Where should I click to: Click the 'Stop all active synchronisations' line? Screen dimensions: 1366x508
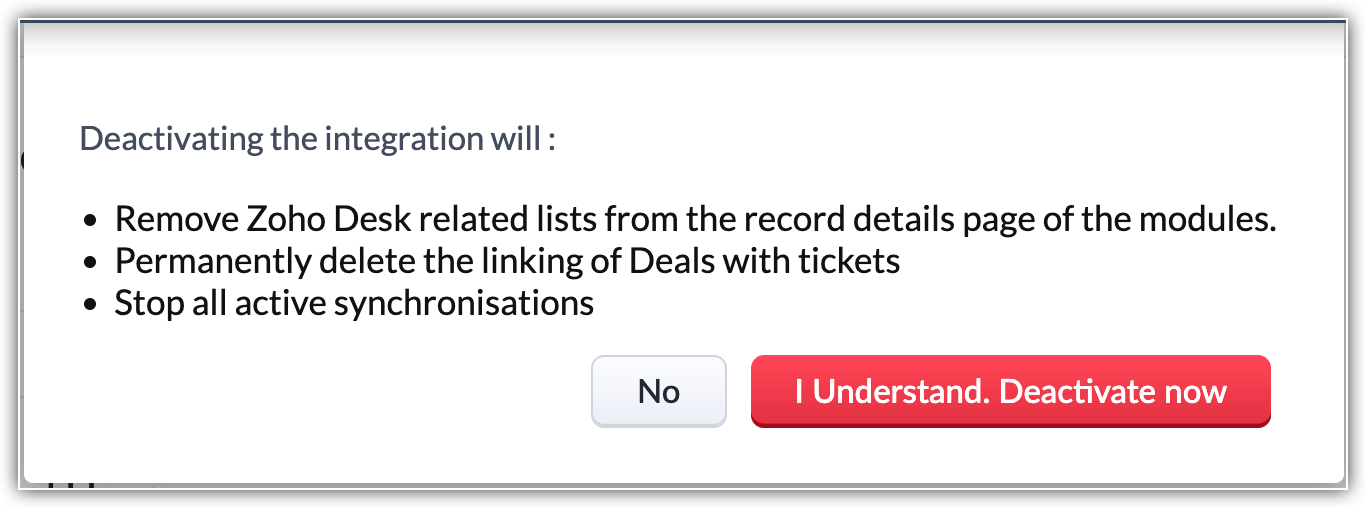point(354,302)
